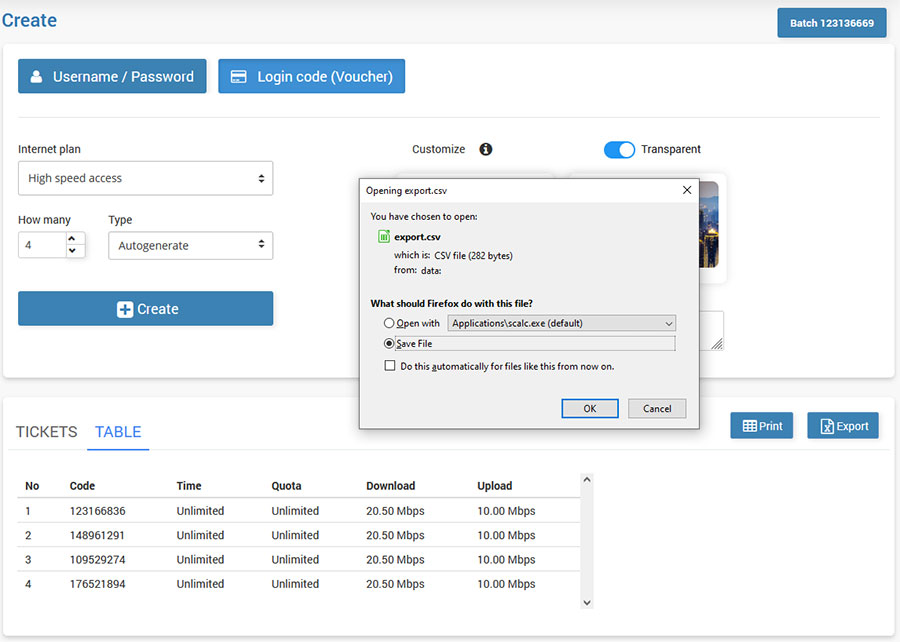The width and height of the screenshot is (900, 642).
Task: Select the Login code (Voucher) option
Action: pyautogui.click(x=312, y=76)
